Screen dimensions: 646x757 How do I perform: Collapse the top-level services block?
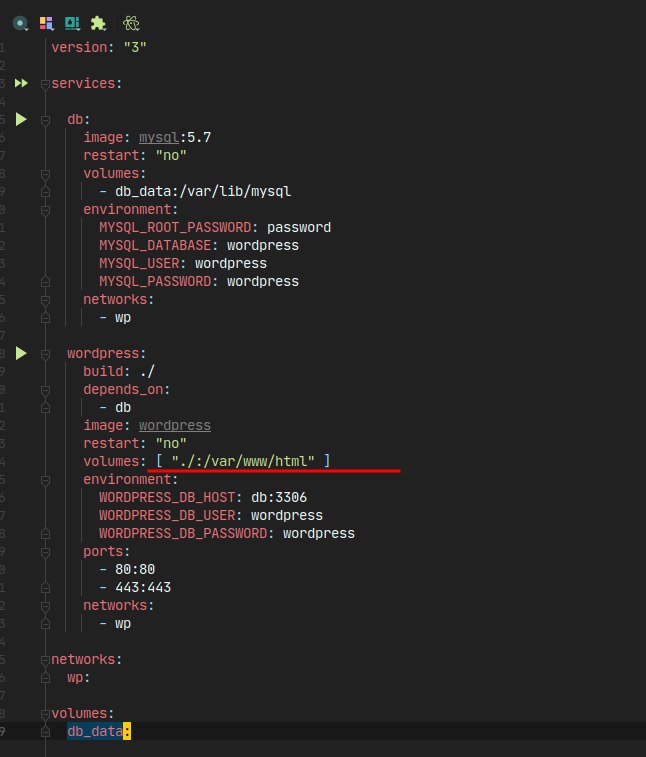[x=45, y=84]
